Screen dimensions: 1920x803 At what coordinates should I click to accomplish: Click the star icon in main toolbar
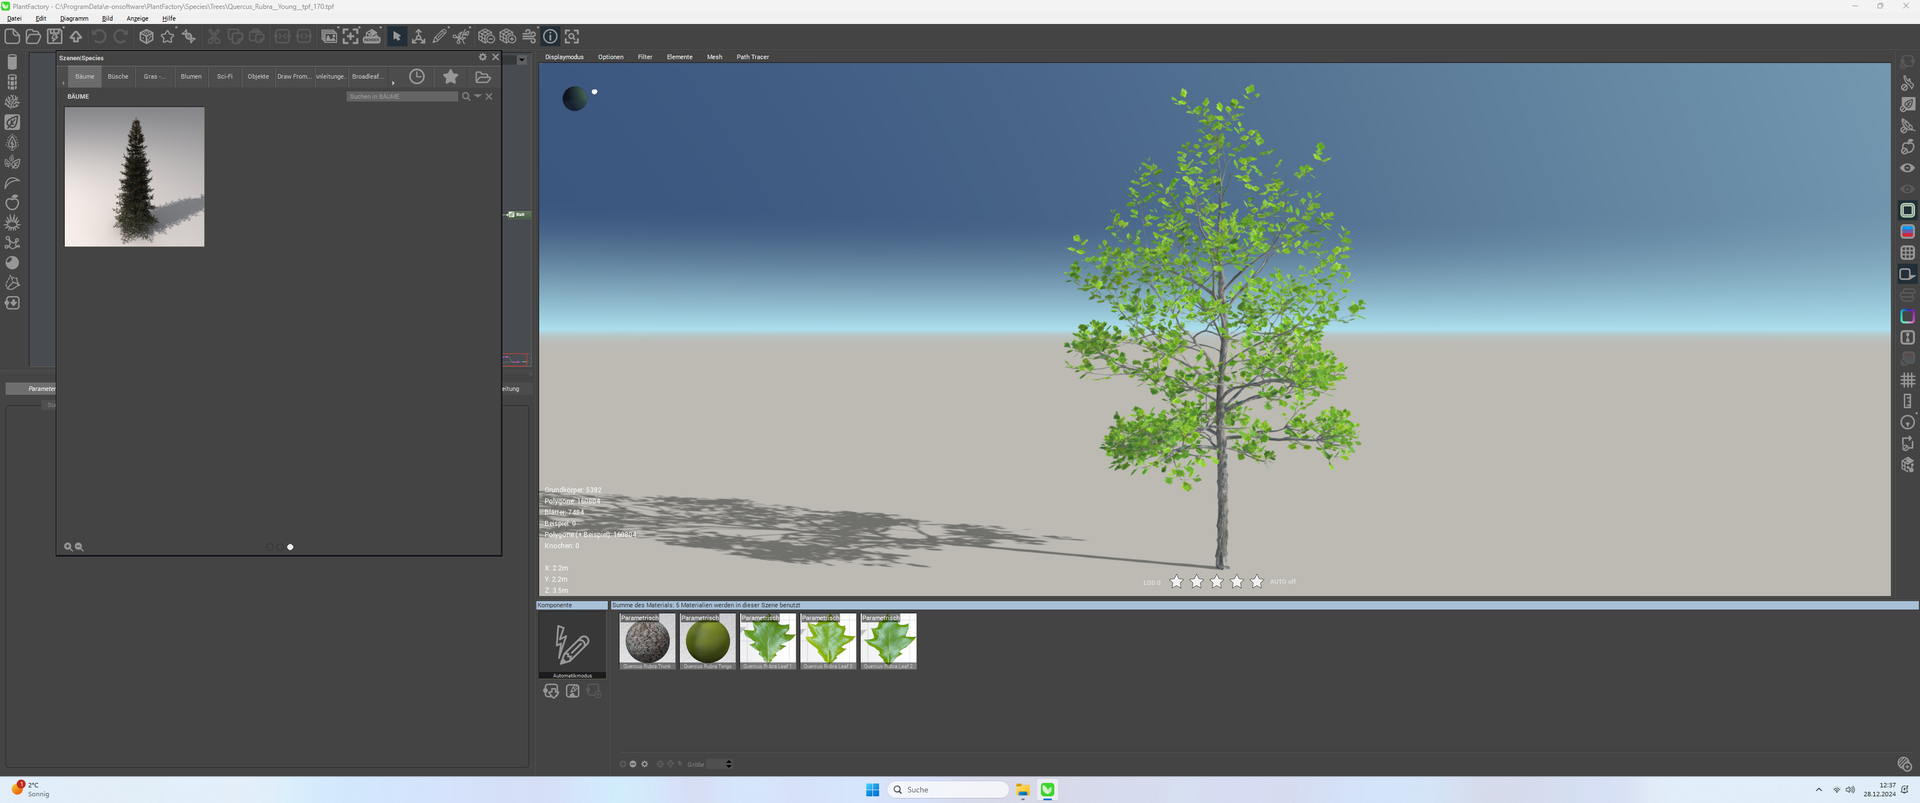[167, 36]
